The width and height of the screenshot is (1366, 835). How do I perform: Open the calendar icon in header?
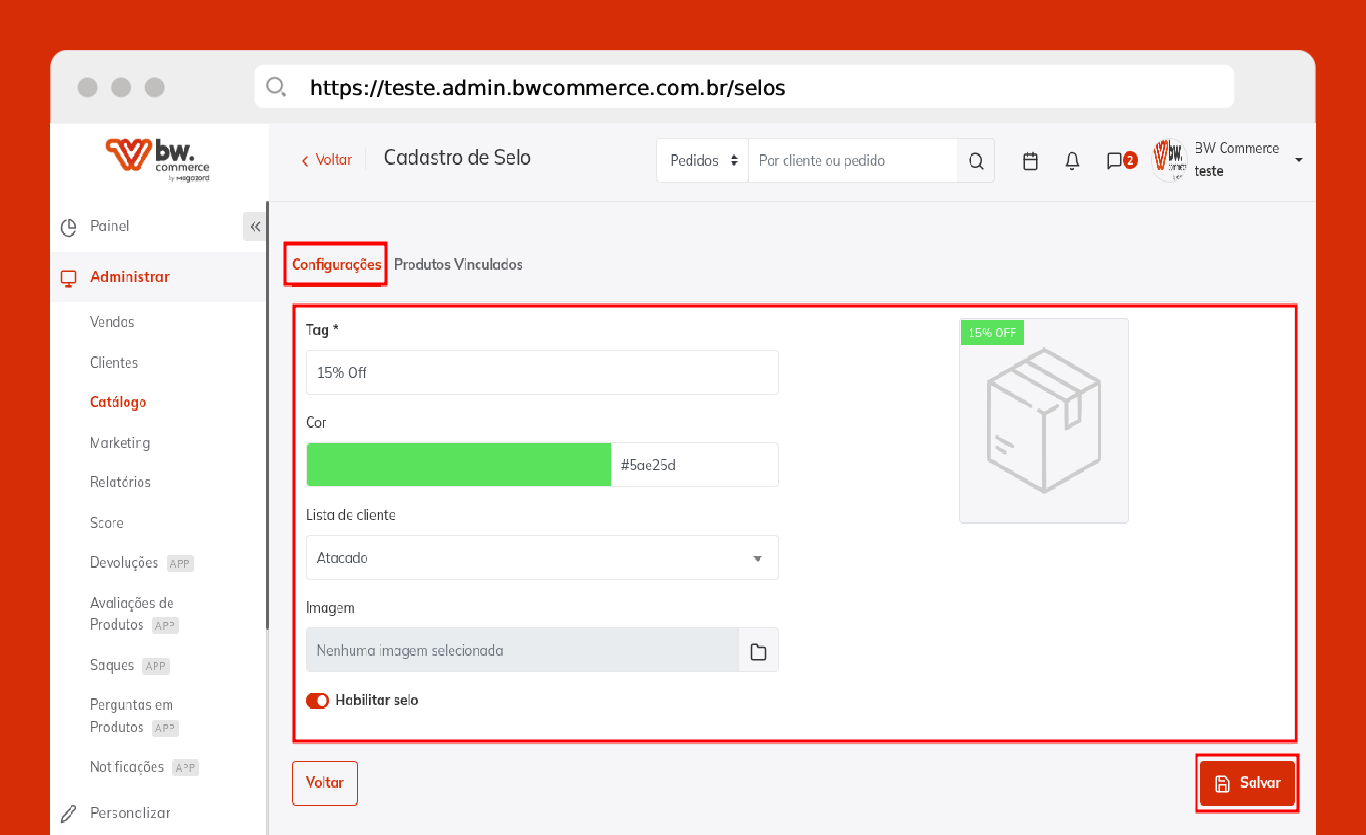[x=1030, y=161]
